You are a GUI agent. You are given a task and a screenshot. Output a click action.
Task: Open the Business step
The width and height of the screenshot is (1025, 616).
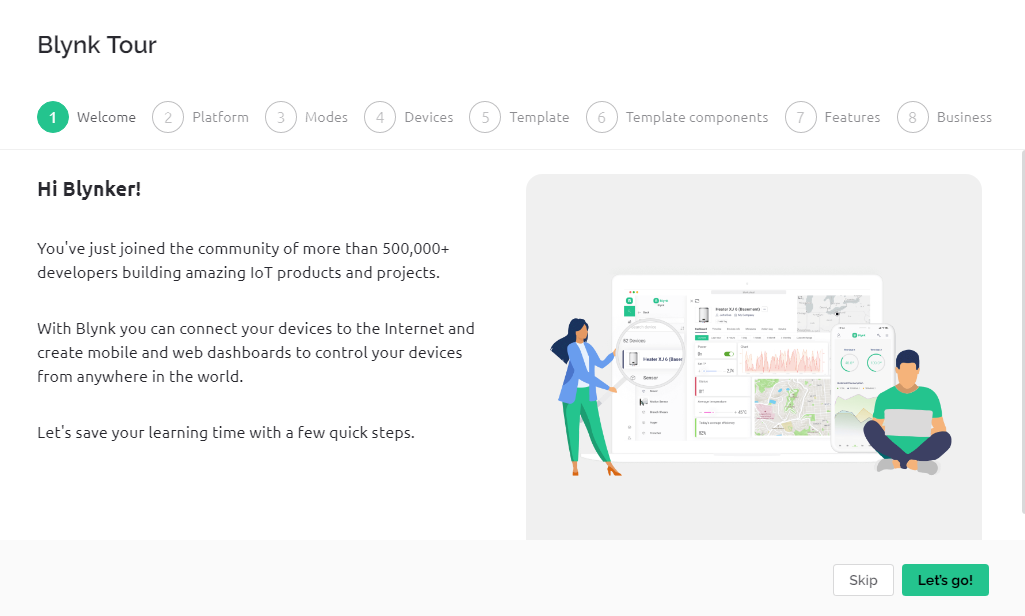[x=964, y=117]
